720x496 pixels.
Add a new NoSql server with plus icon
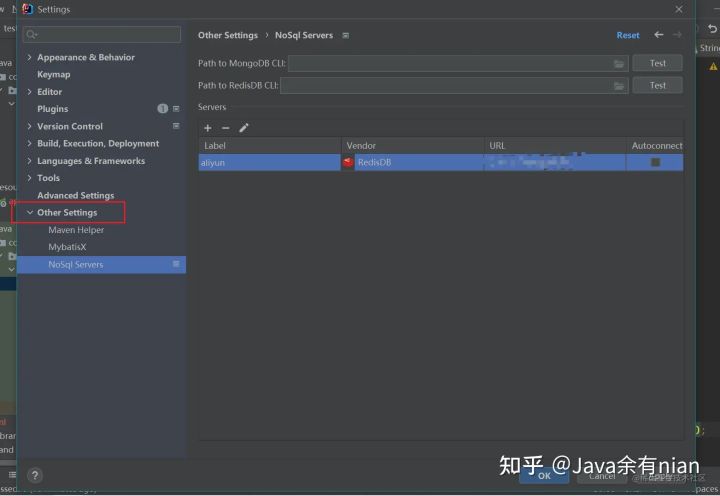pos(208,128)
